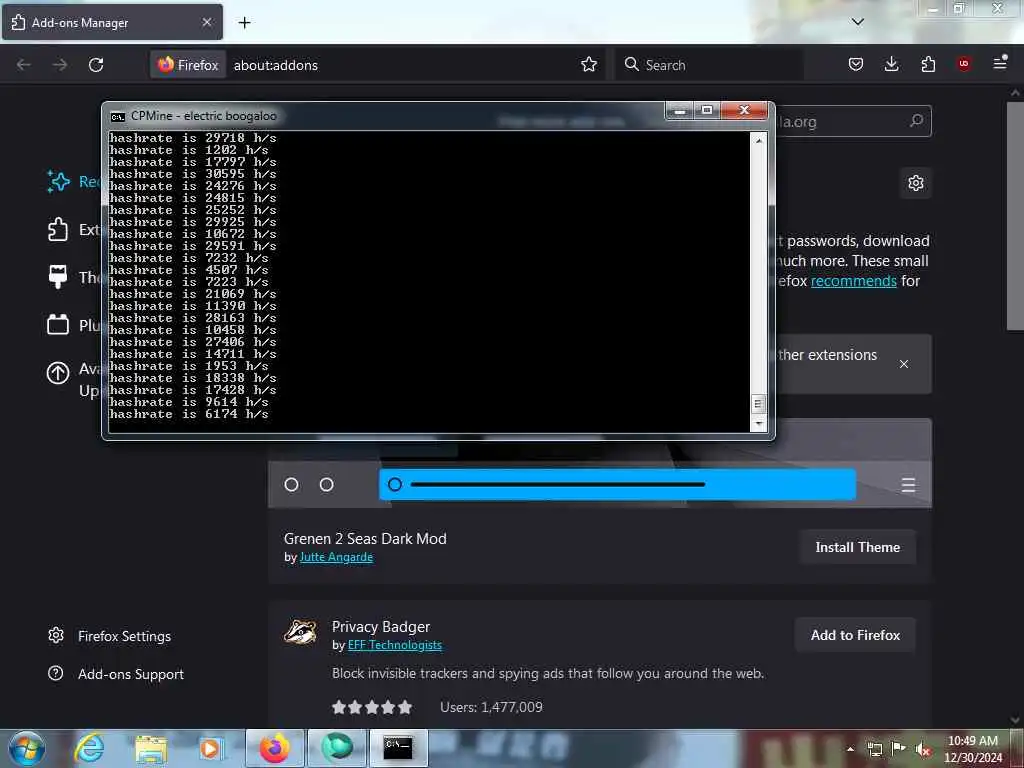Click the 'Users: 1,477,009' text
1024x768 pixels.
491,707
